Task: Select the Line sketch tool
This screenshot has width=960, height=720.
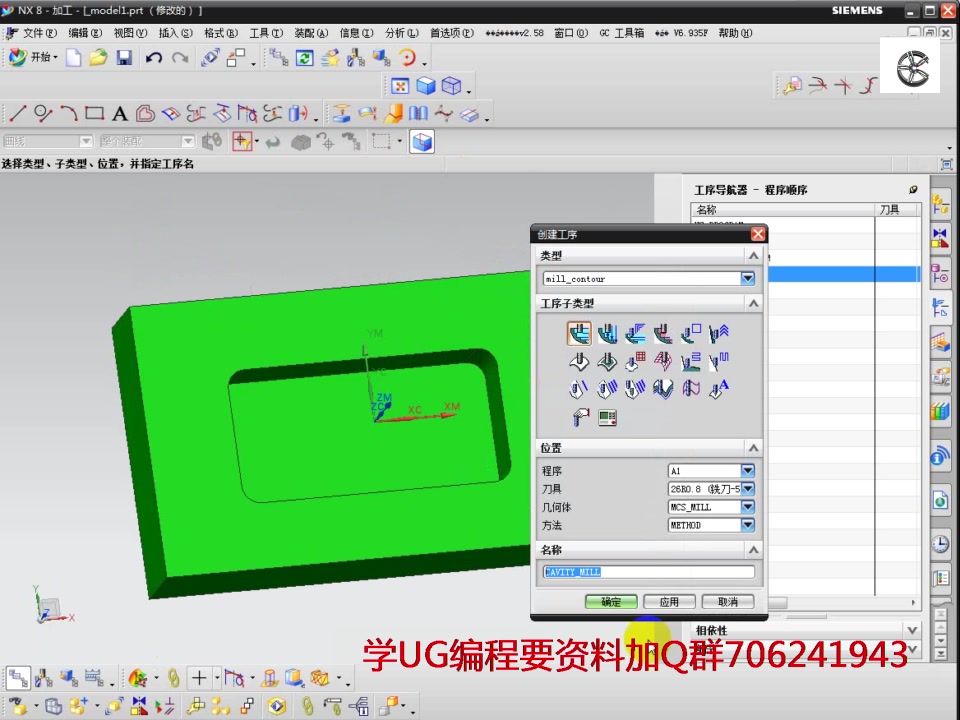Action: 16,113
